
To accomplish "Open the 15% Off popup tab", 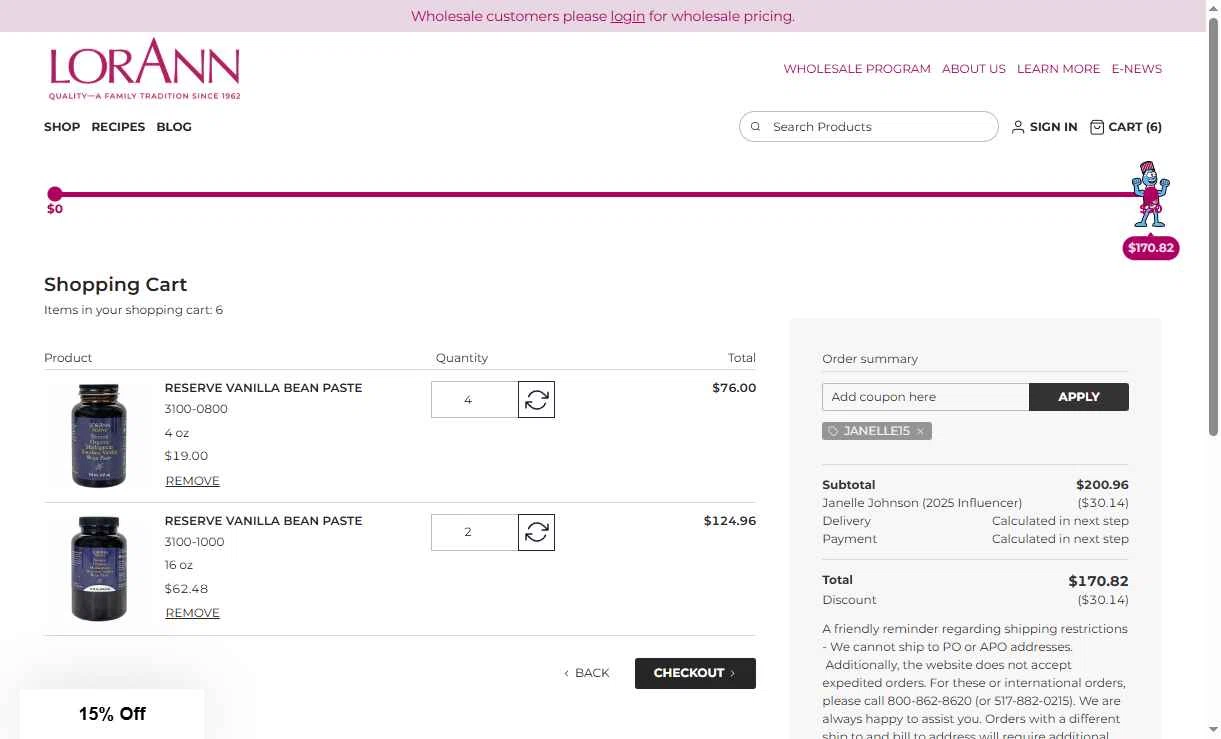I will (112, 714).
